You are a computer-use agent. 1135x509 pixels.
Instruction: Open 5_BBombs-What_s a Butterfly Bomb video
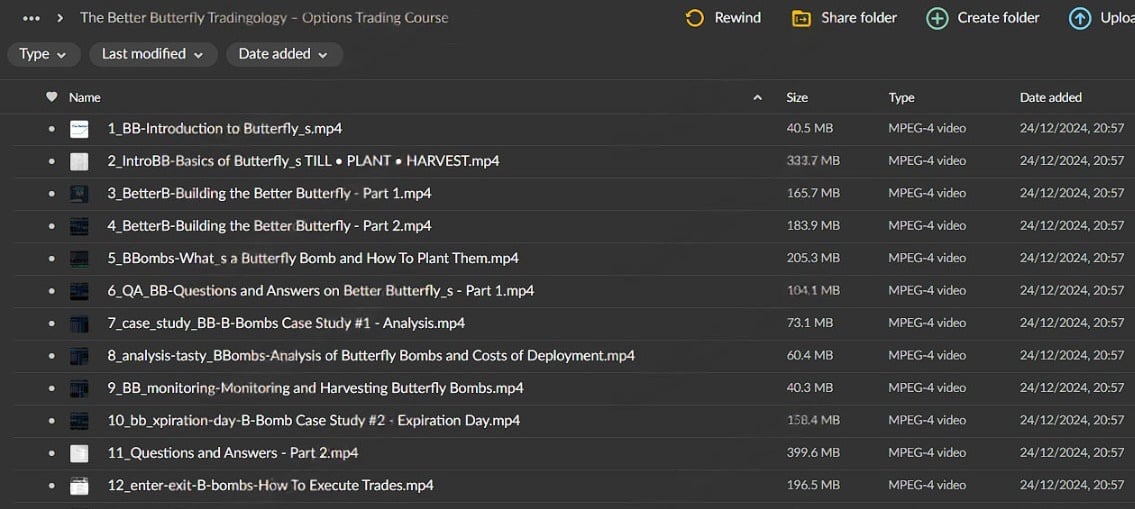pos(312,258)
